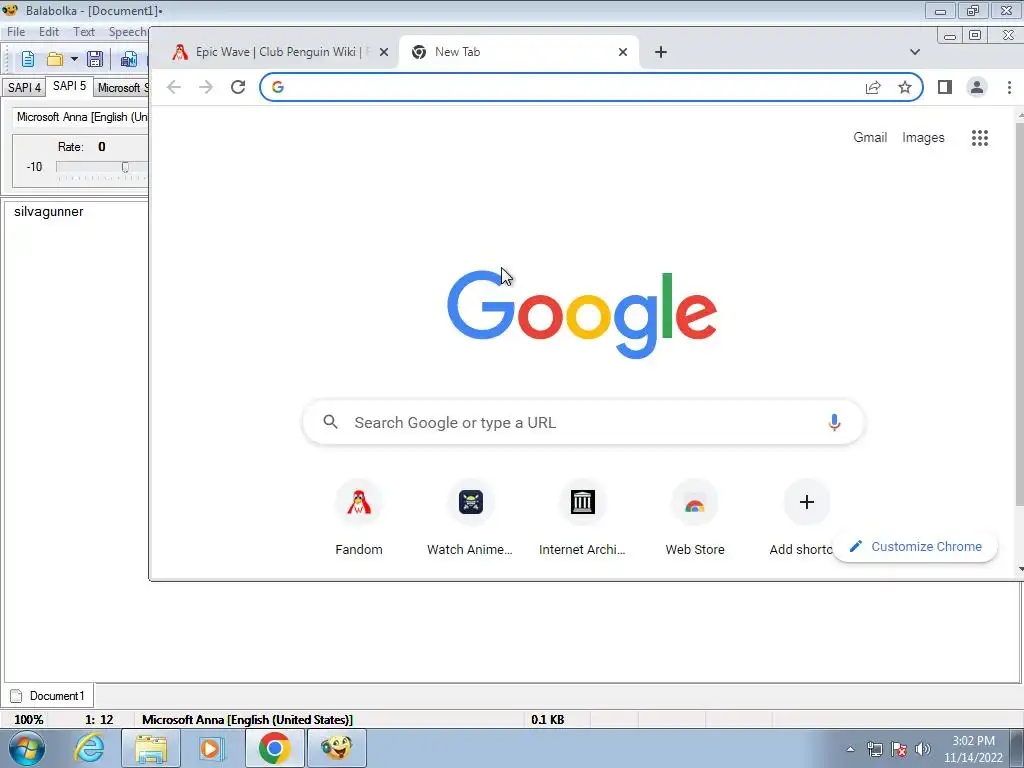The width and height of the screenshot is (1024, 768).
Task: Click Save audio file icon in Balabolka
Action: click(x=129, y=59)
